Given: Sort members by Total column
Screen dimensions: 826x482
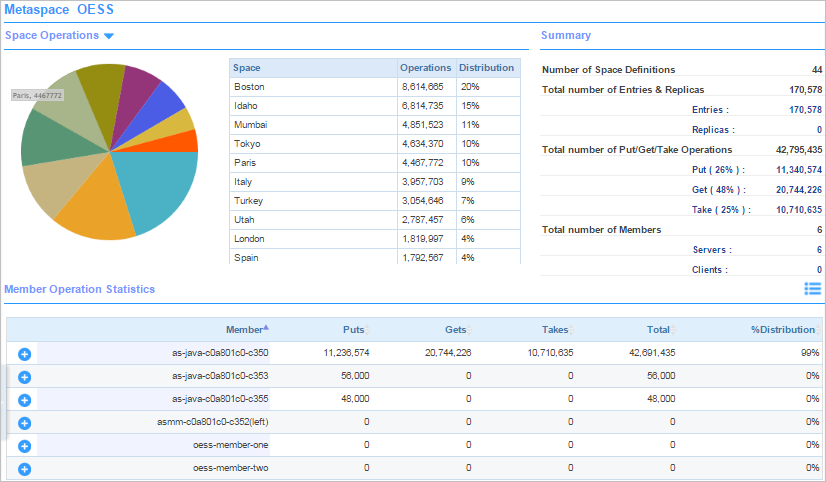Looking at the screenshot, I should [658, 329].
